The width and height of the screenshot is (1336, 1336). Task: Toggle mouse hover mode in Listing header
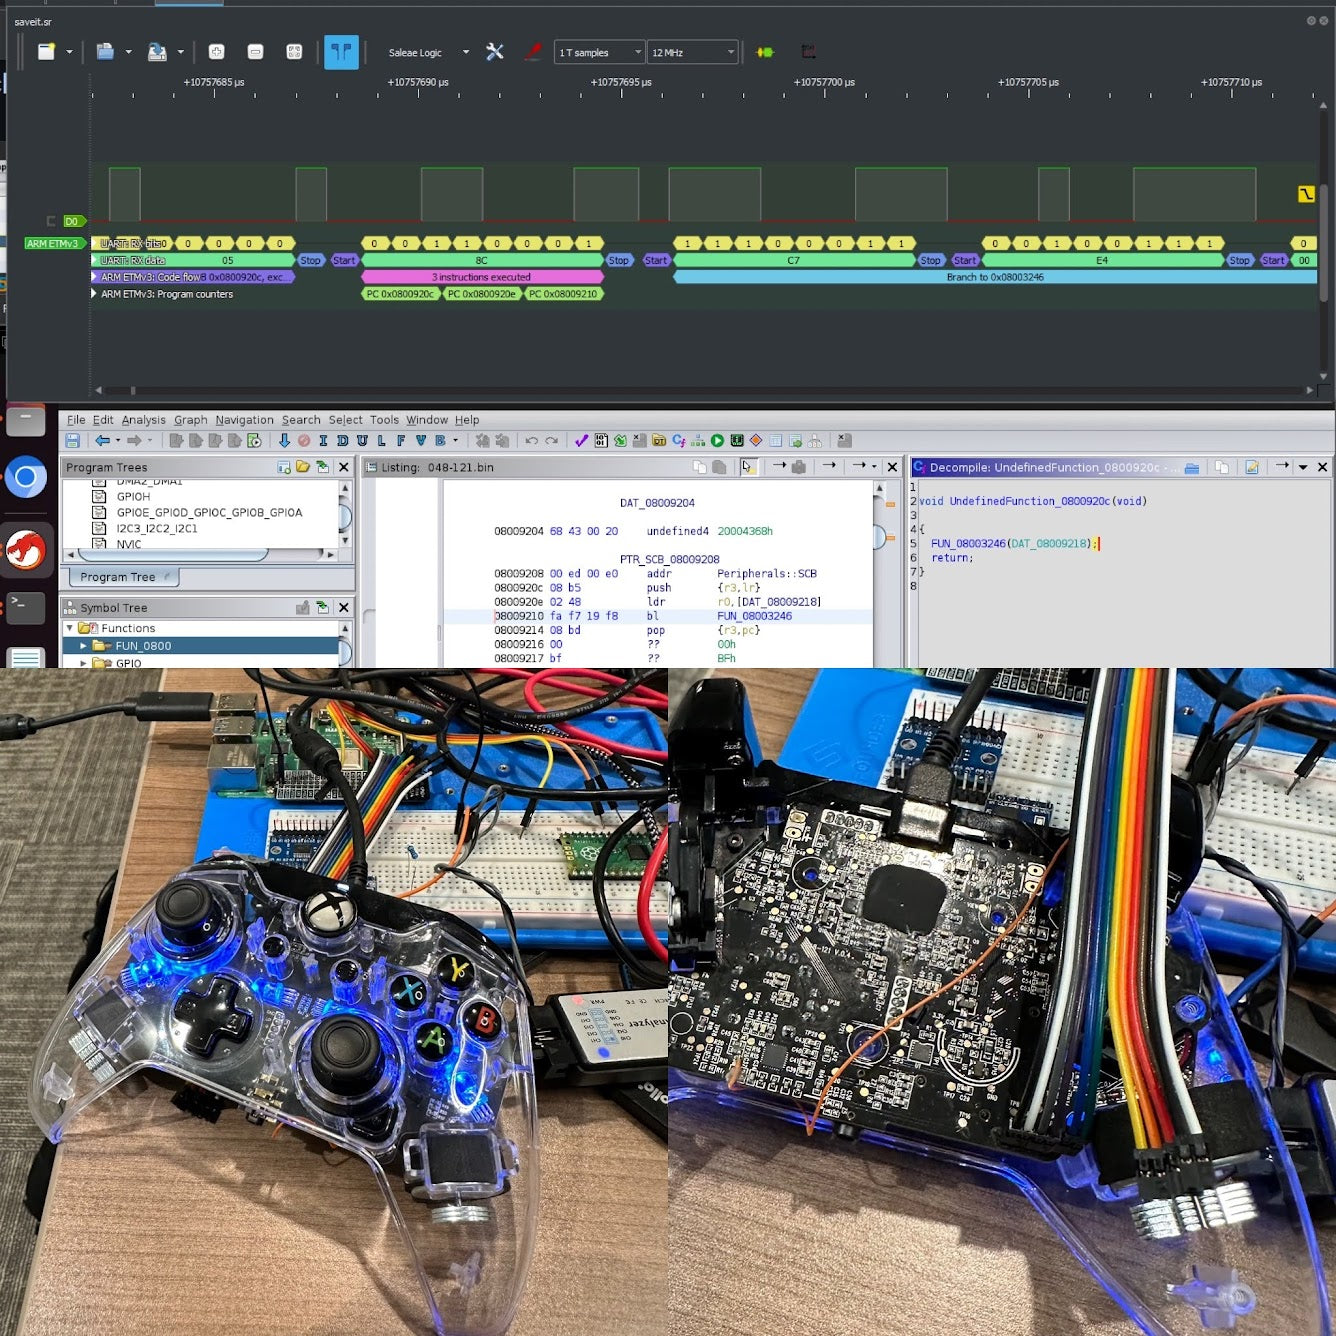[747, 467]
